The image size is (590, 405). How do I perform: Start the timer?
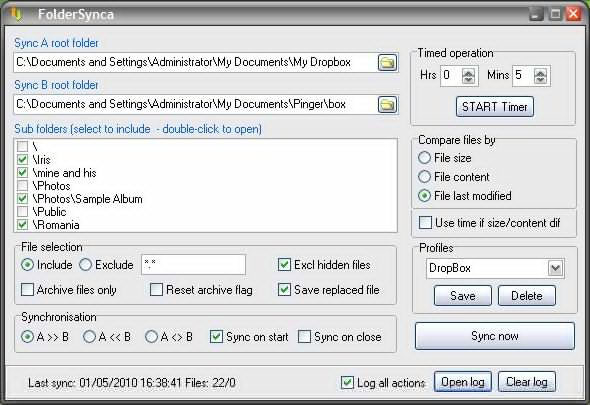pos(494,107)
